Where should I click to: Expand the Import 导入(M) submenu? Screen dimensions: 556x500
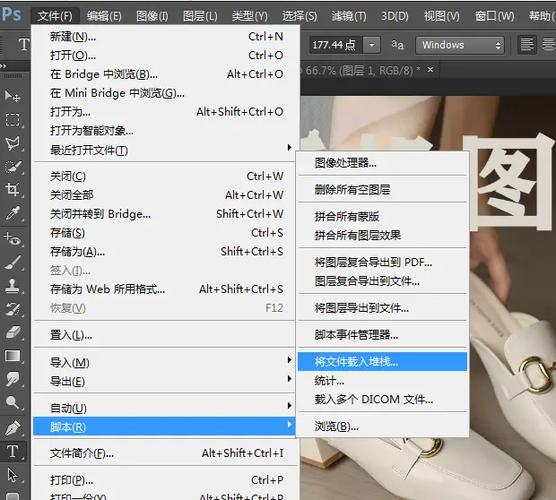coord(289,360)
